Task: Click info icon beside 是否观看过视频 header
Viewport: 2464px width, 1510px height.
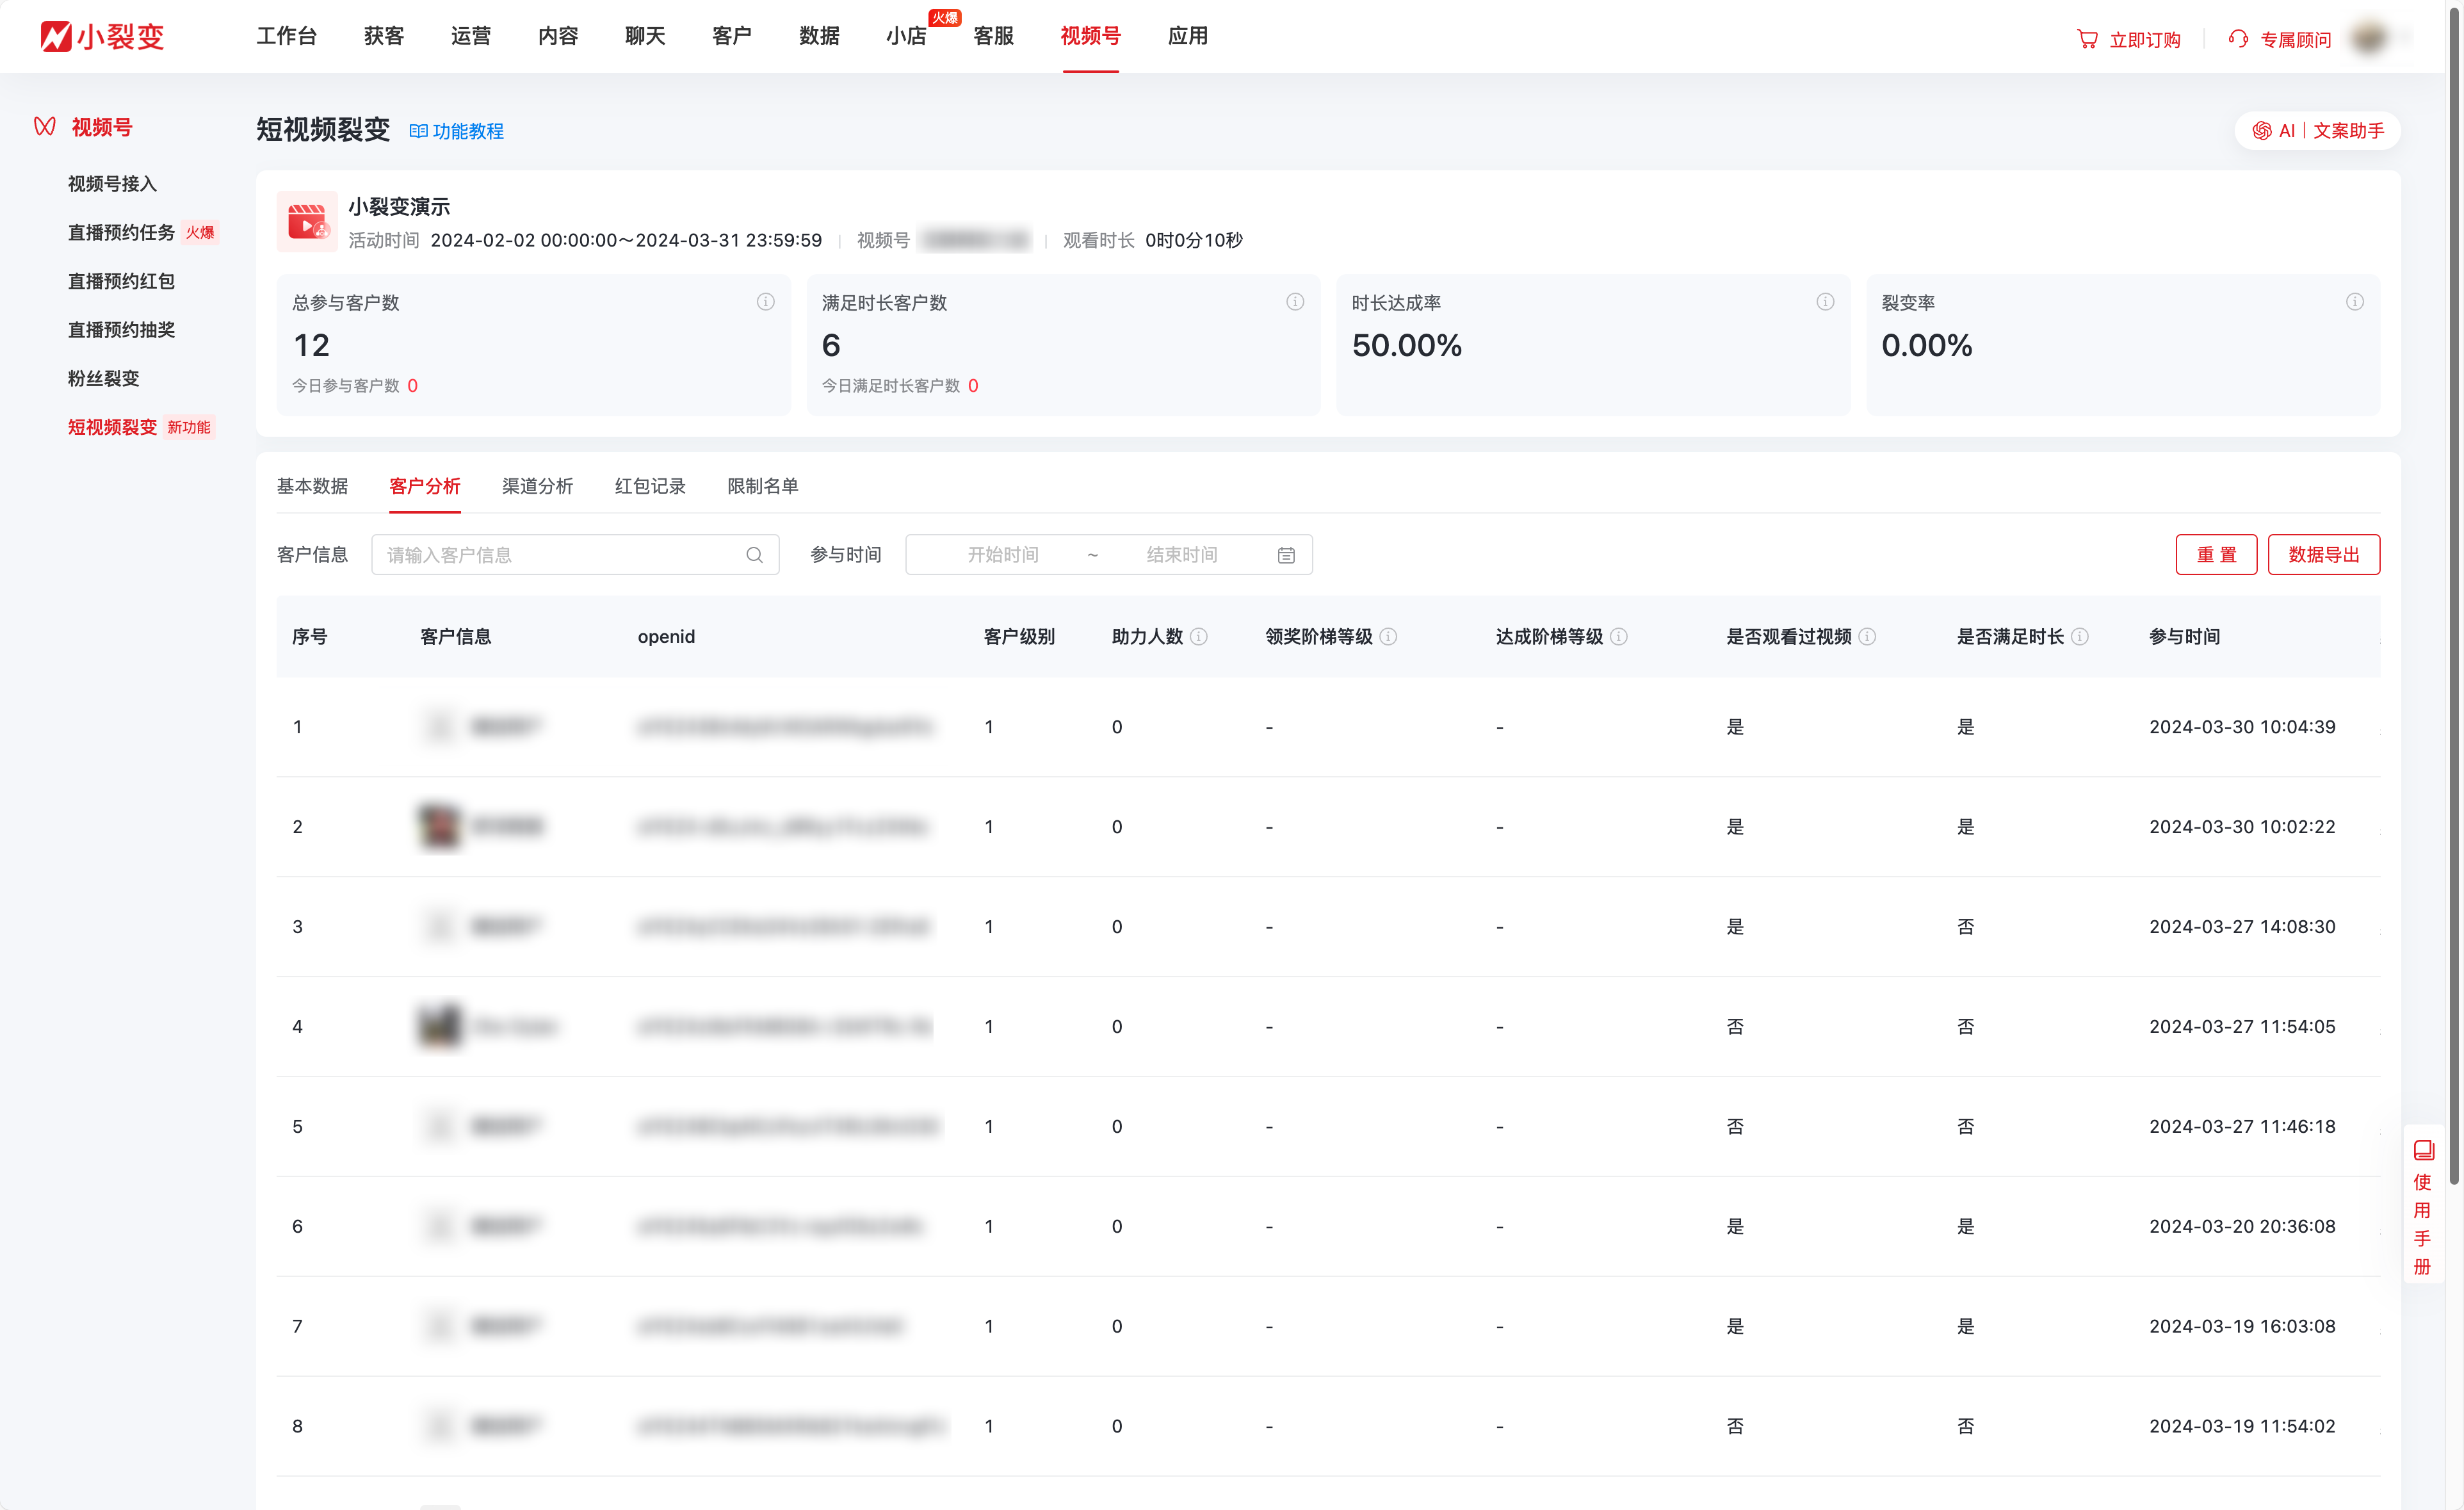Action: (x=1867, y=636)
